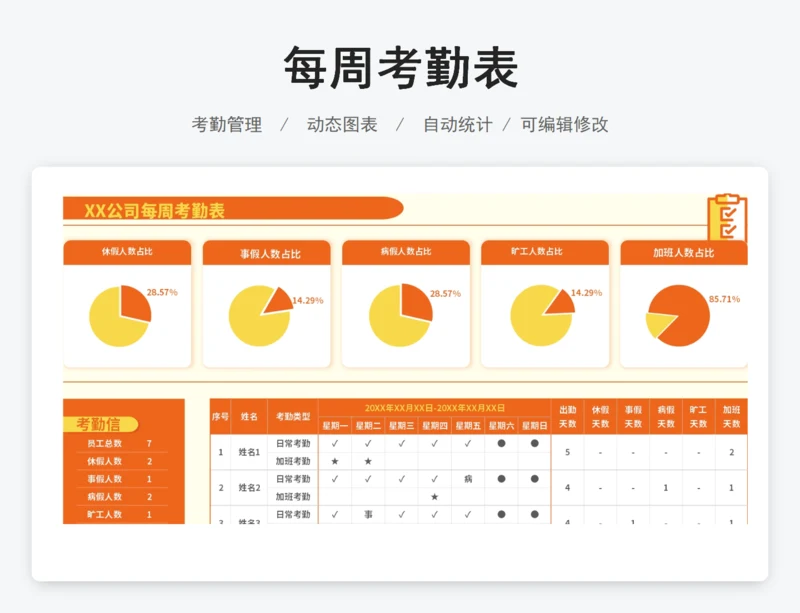This screenshot has height=613, width=800.
Task: Click the 星期一 column header
Action: (x=335, y=426)
